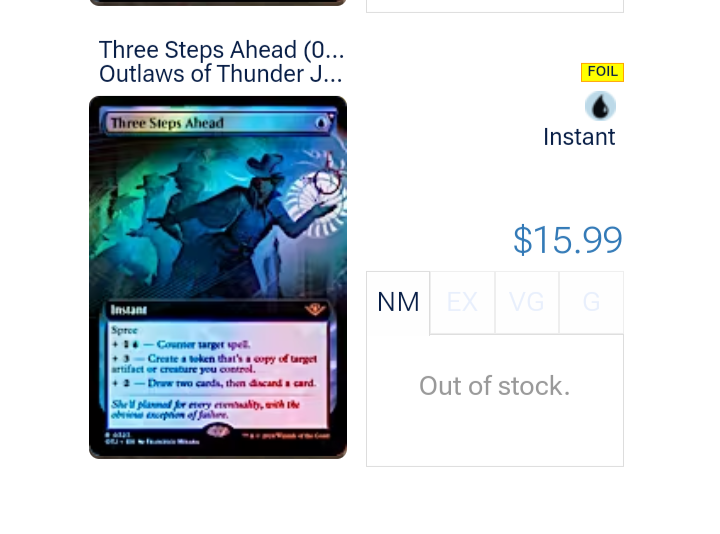Open the Outlaws of Thunder J... set link

220,73
